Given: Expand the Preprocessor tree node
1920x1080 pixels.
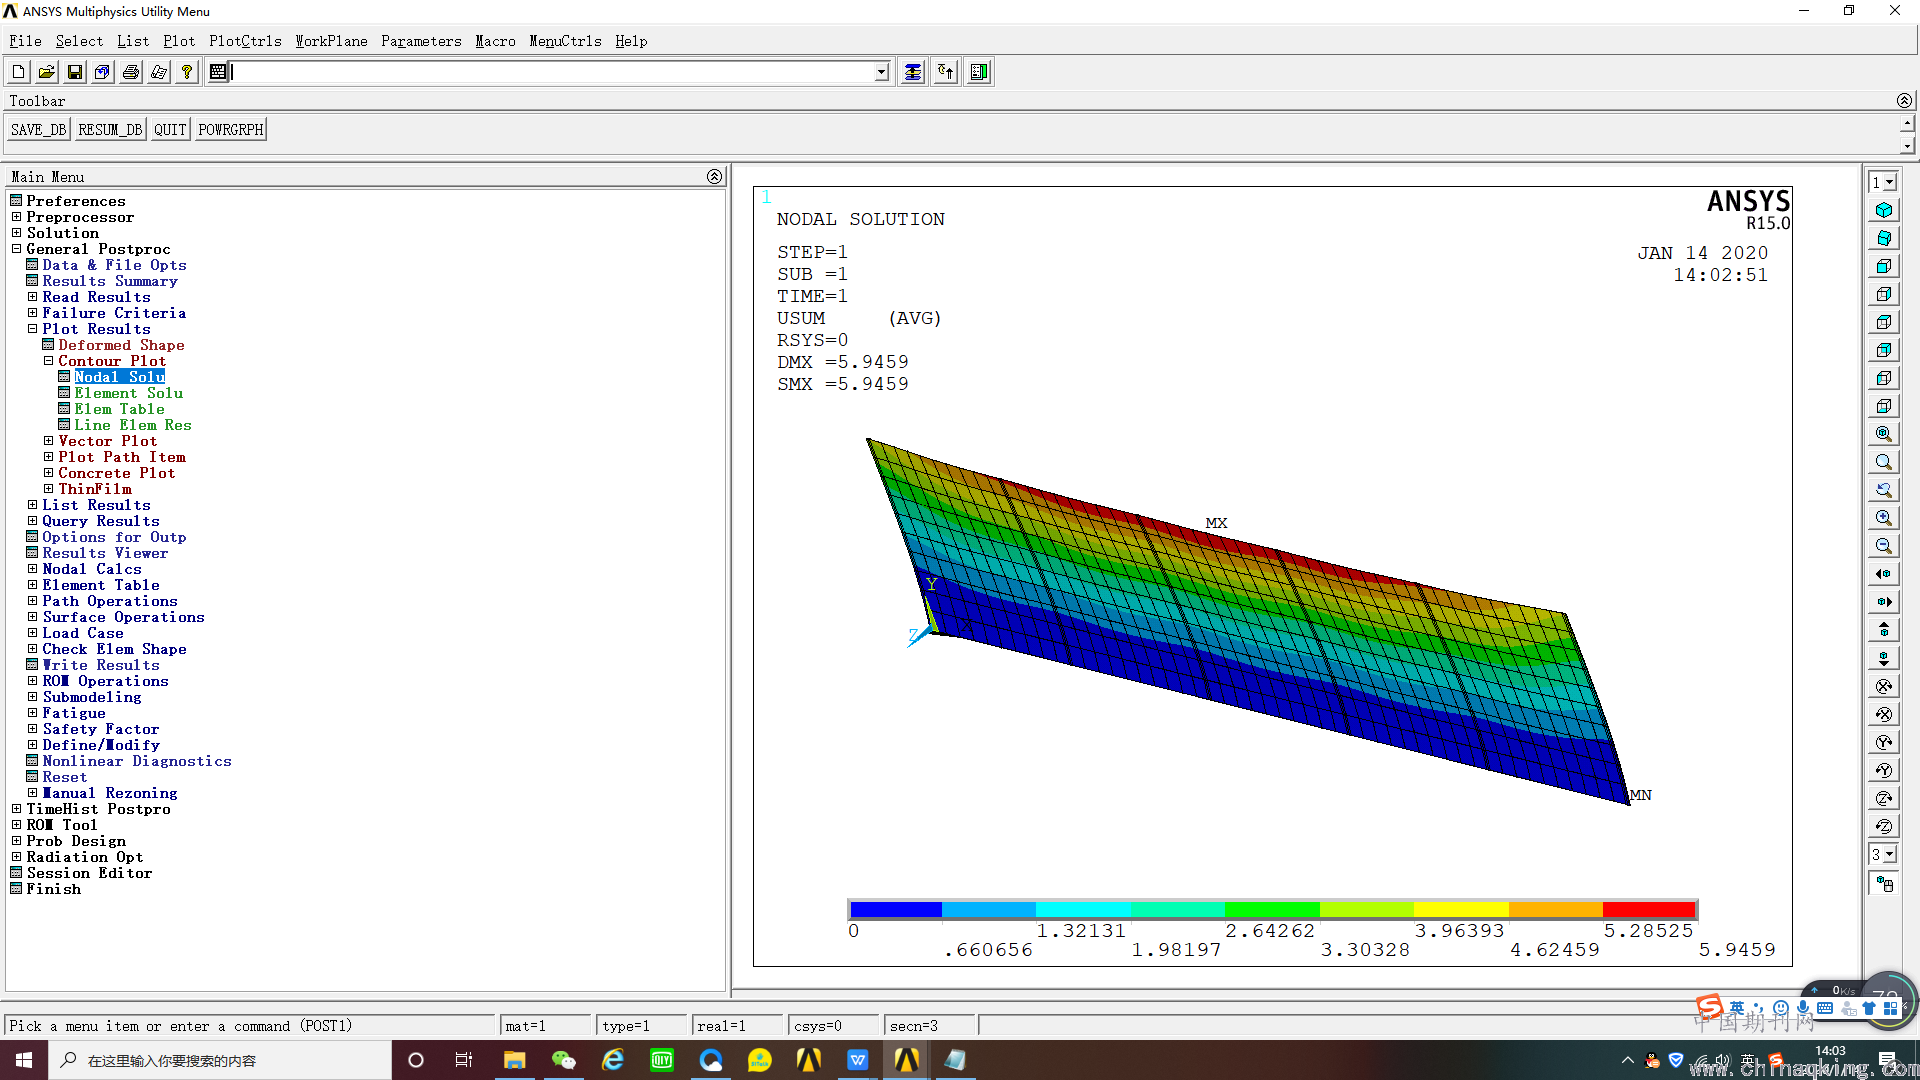Looking at the screenshot, I should point(16,217).
